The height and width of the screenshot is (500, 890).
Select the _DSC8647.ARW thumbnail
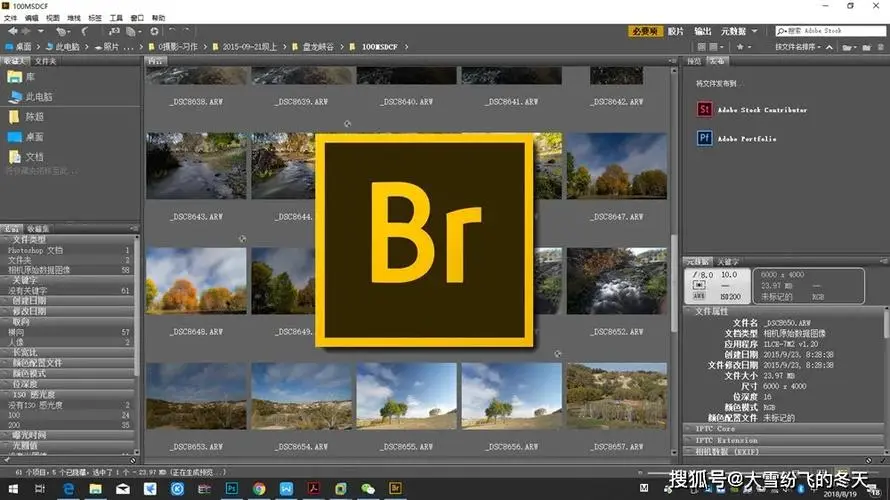[617, 166]
